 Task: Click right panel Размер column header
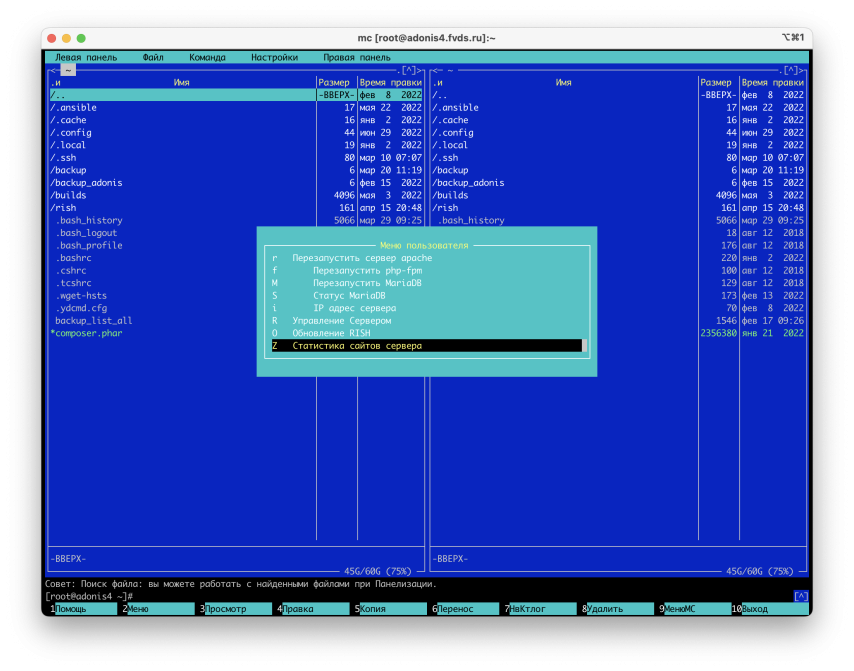pos(716,83)
